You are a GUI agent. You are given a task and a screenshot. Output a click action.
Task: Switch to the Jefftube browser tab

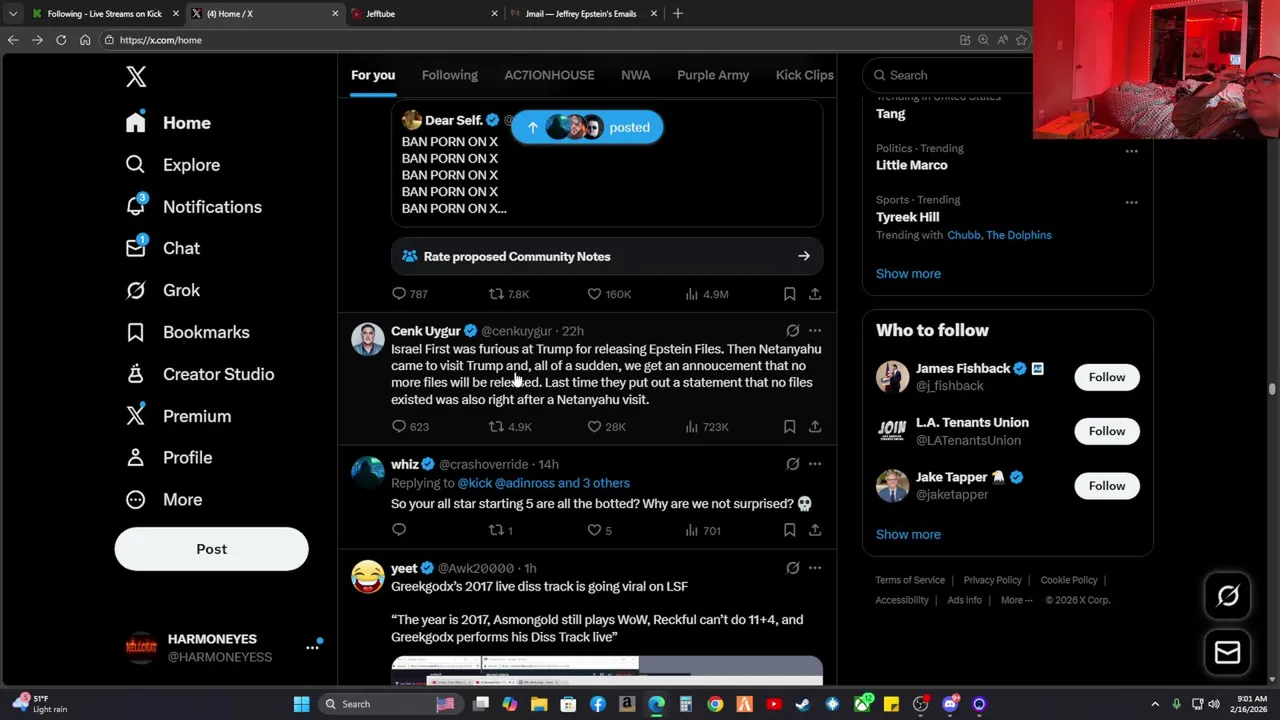point(424,13)
